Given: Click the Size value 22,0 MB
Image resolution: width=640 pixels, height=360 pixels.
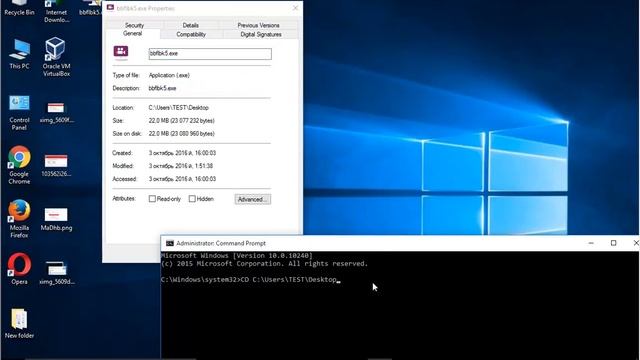Looking at the screenshot, I should point(182,121).
